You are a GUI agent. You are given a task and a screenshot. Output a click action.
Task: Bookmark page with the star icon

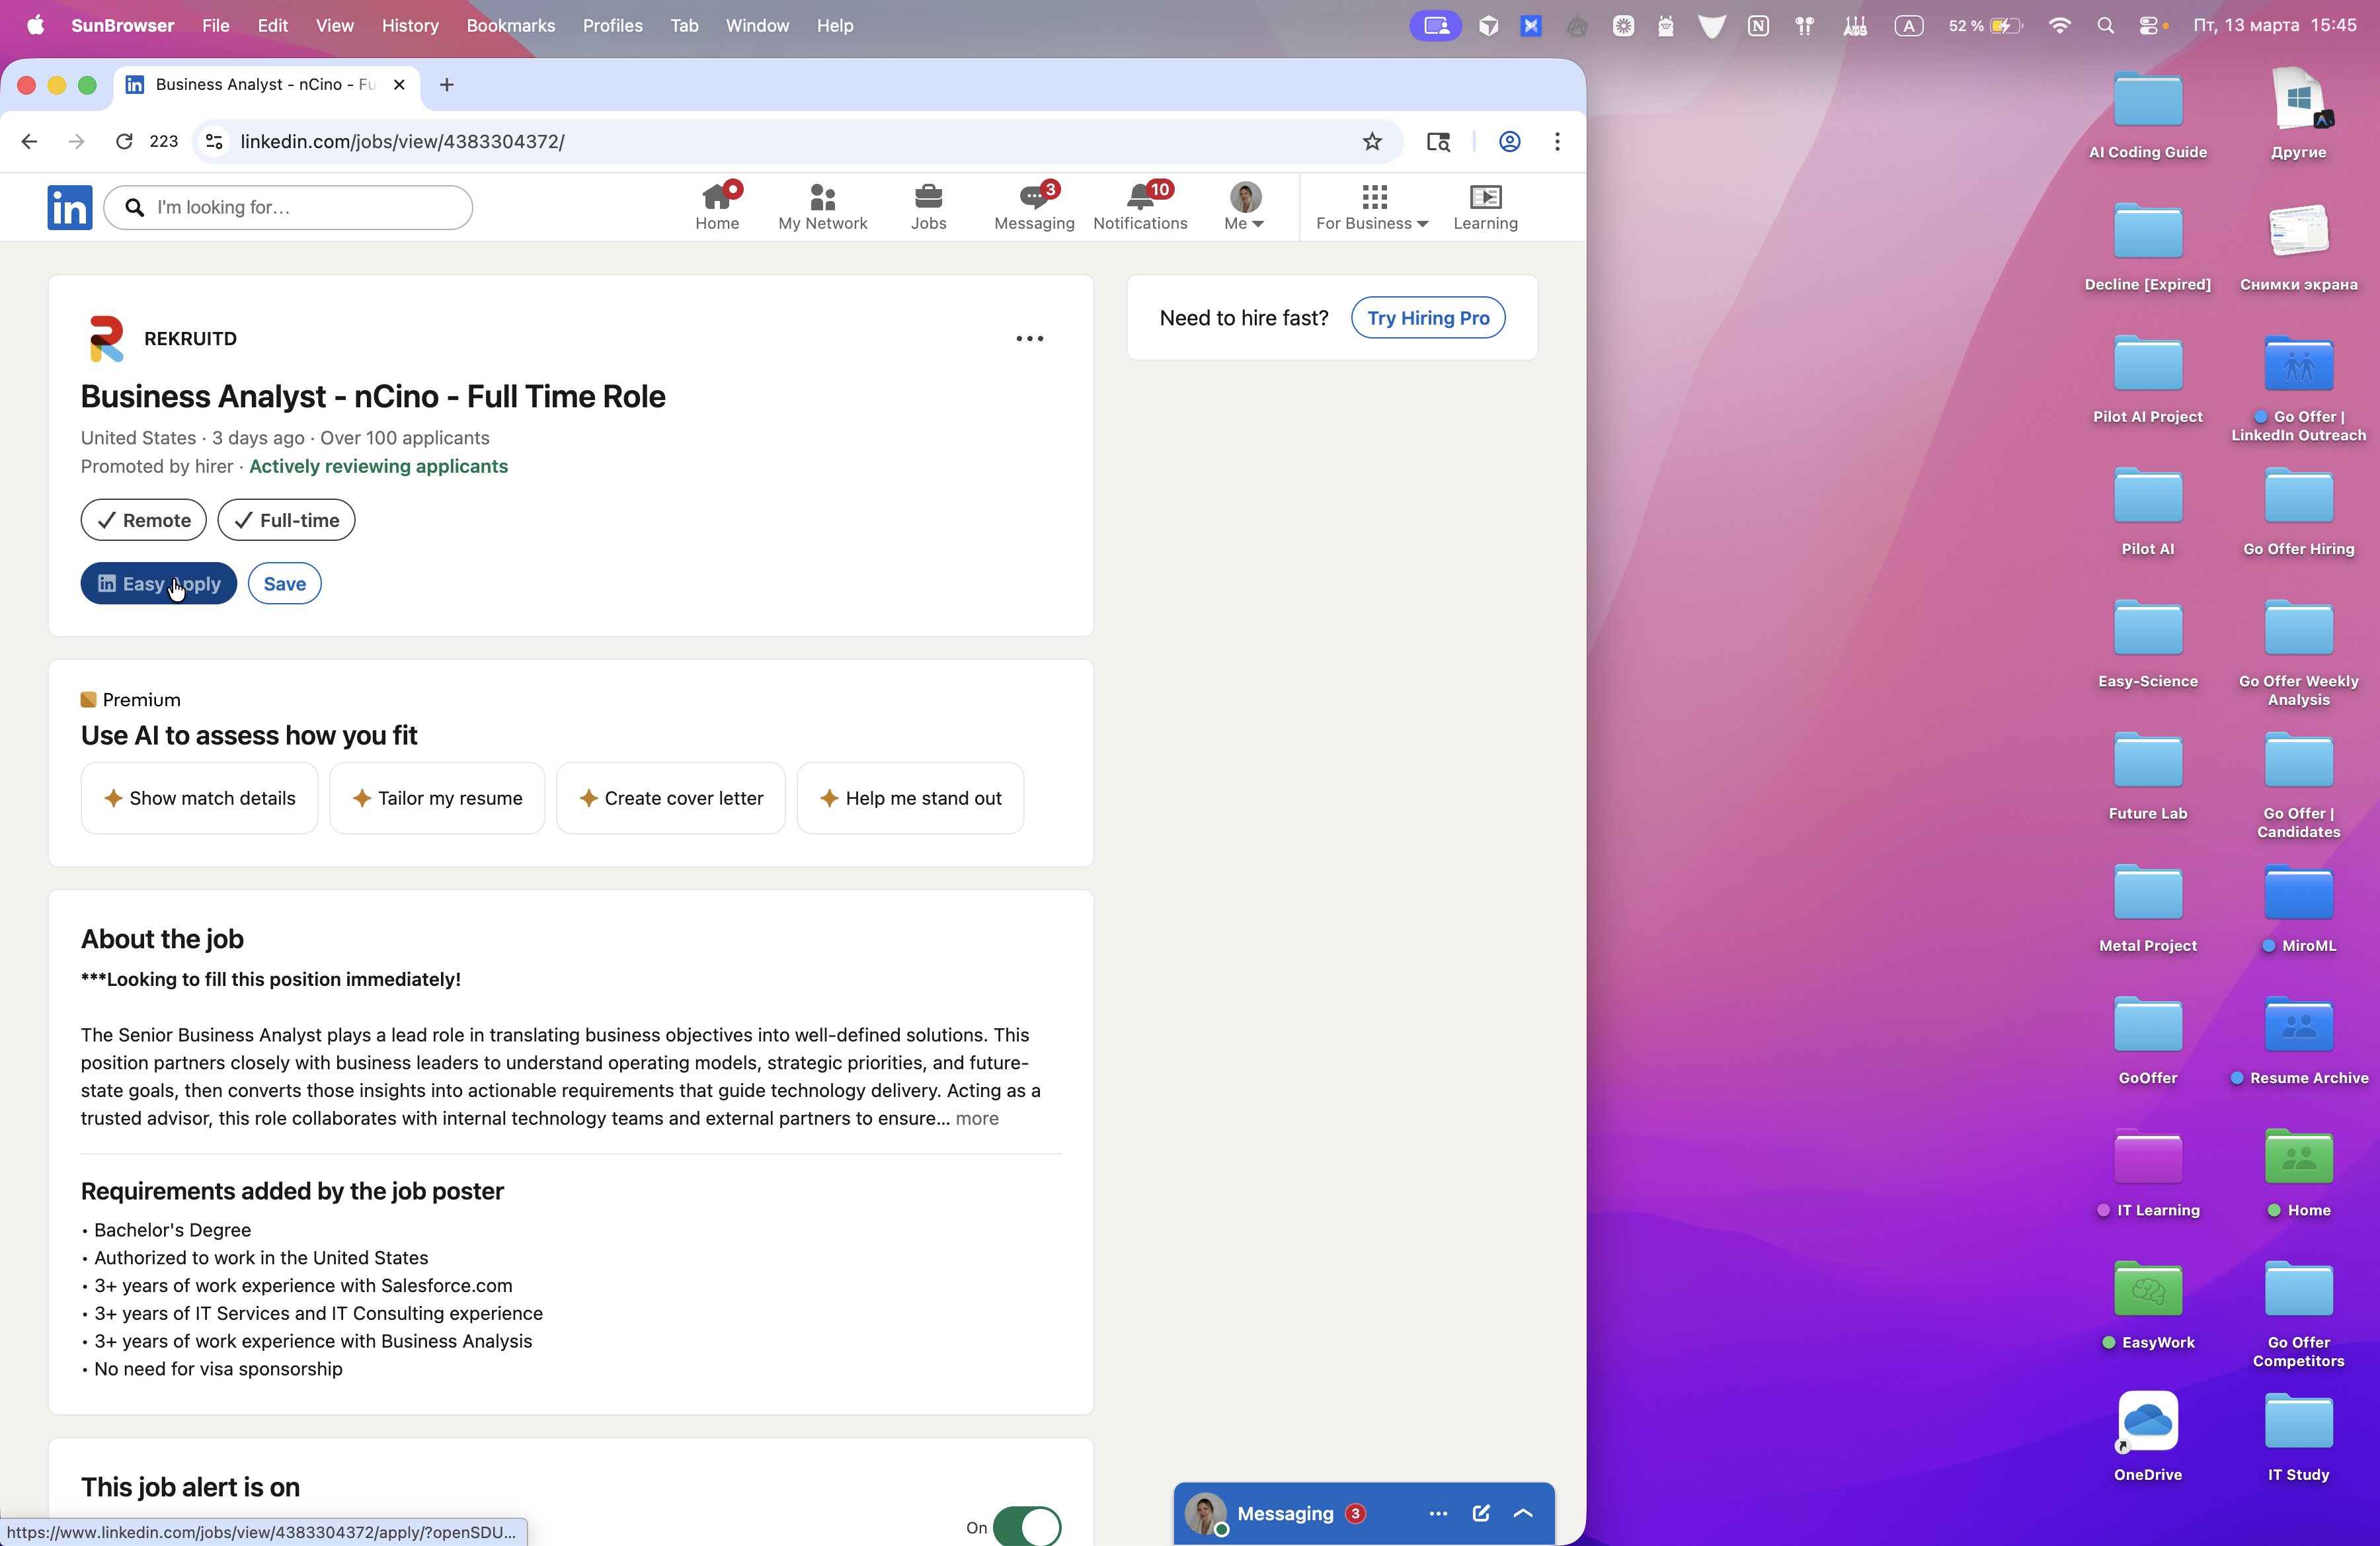pyautogui.click(x=1372, y=141)
